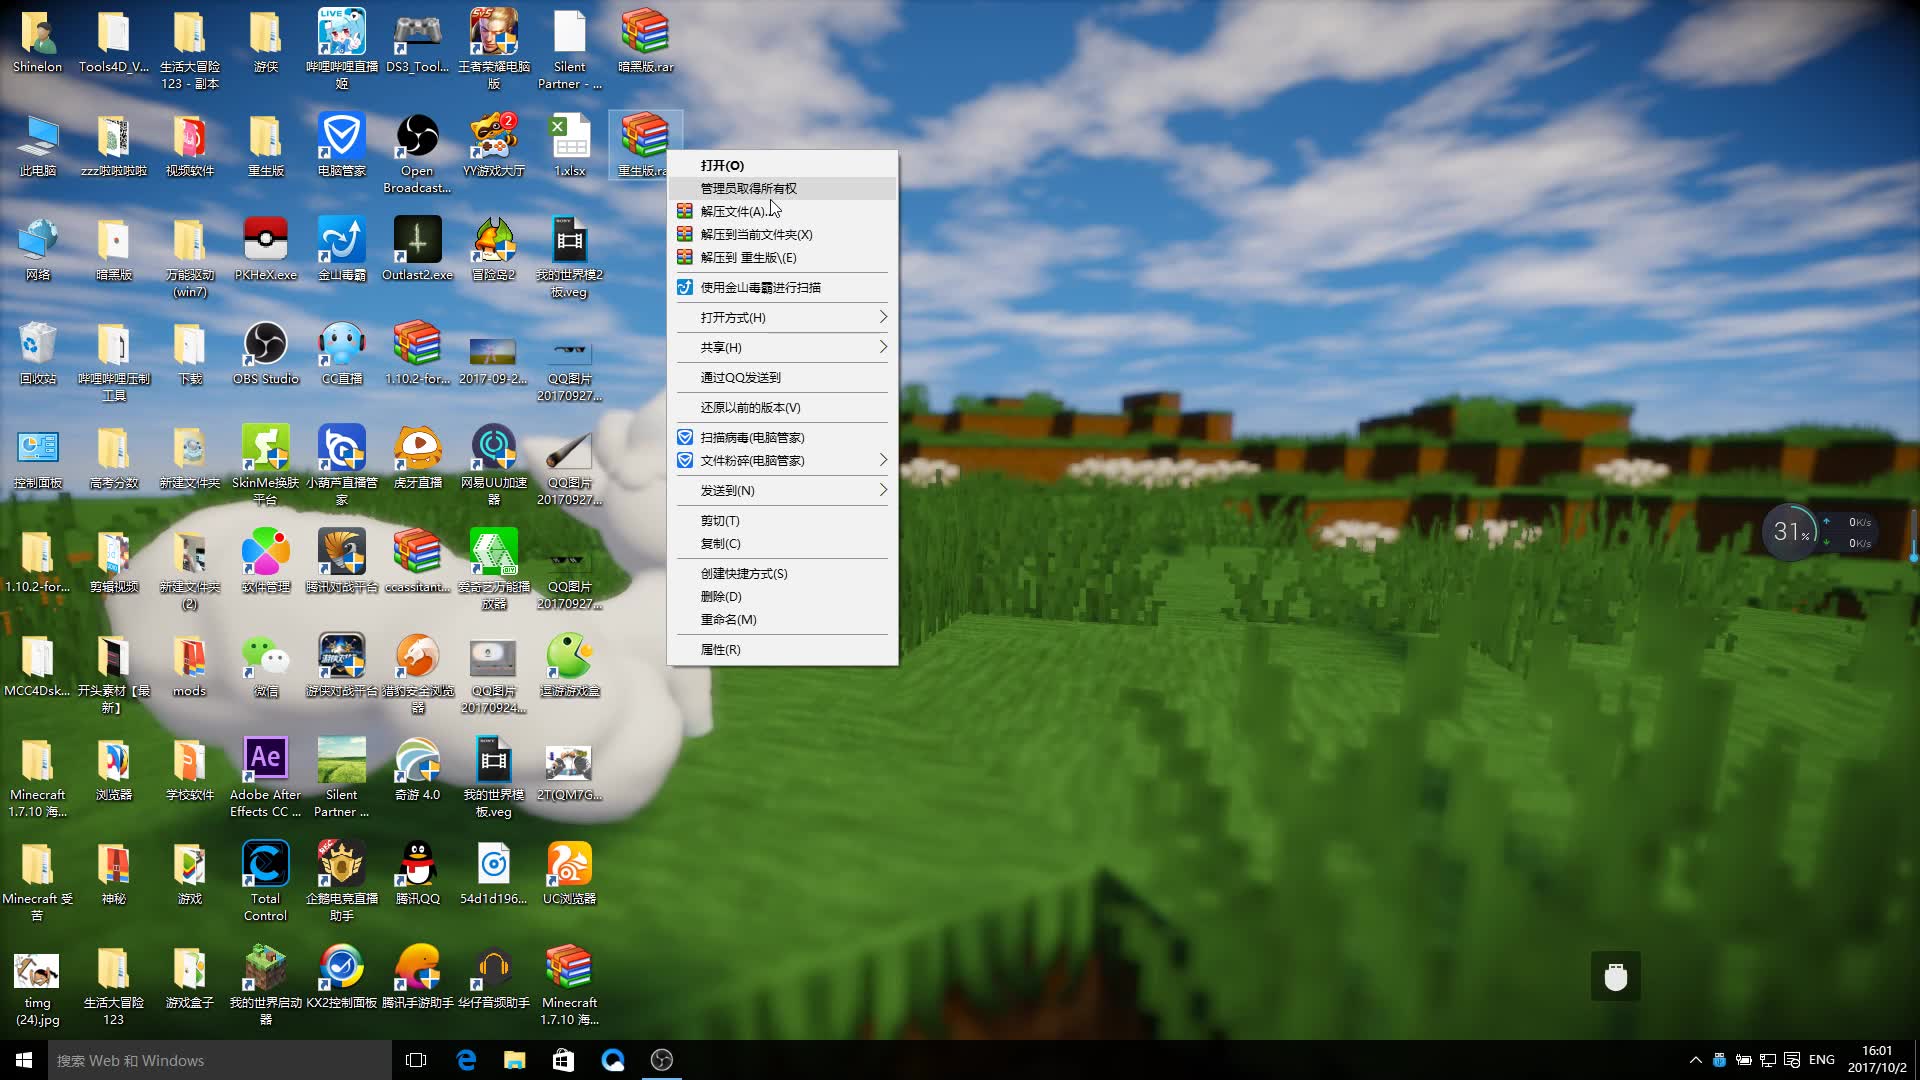Choose 管理员取得所有权 in the context menu
The height and width of the screenshot is (1080, 1920).
782,188
